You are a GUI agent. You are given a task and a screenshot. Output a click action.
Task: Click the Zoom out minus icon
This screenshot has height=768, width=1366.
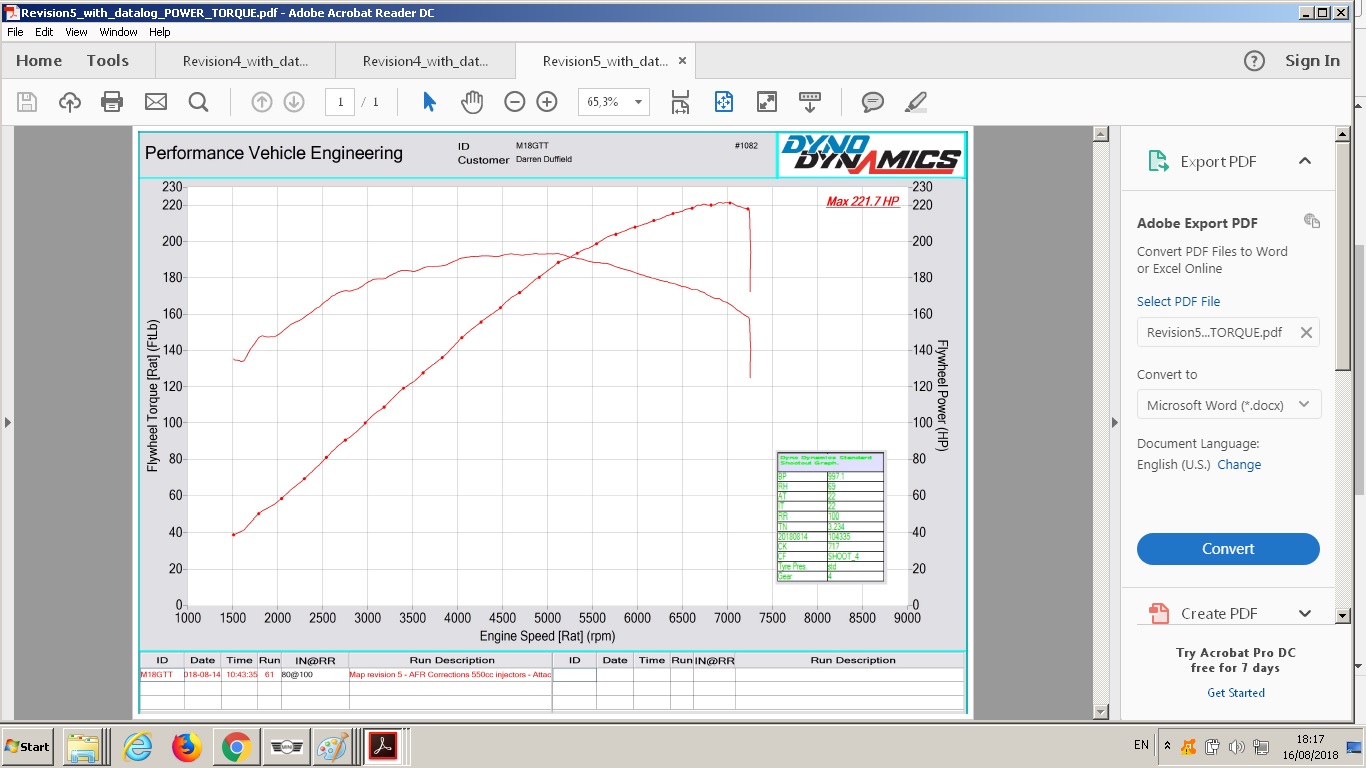point(514,102)
